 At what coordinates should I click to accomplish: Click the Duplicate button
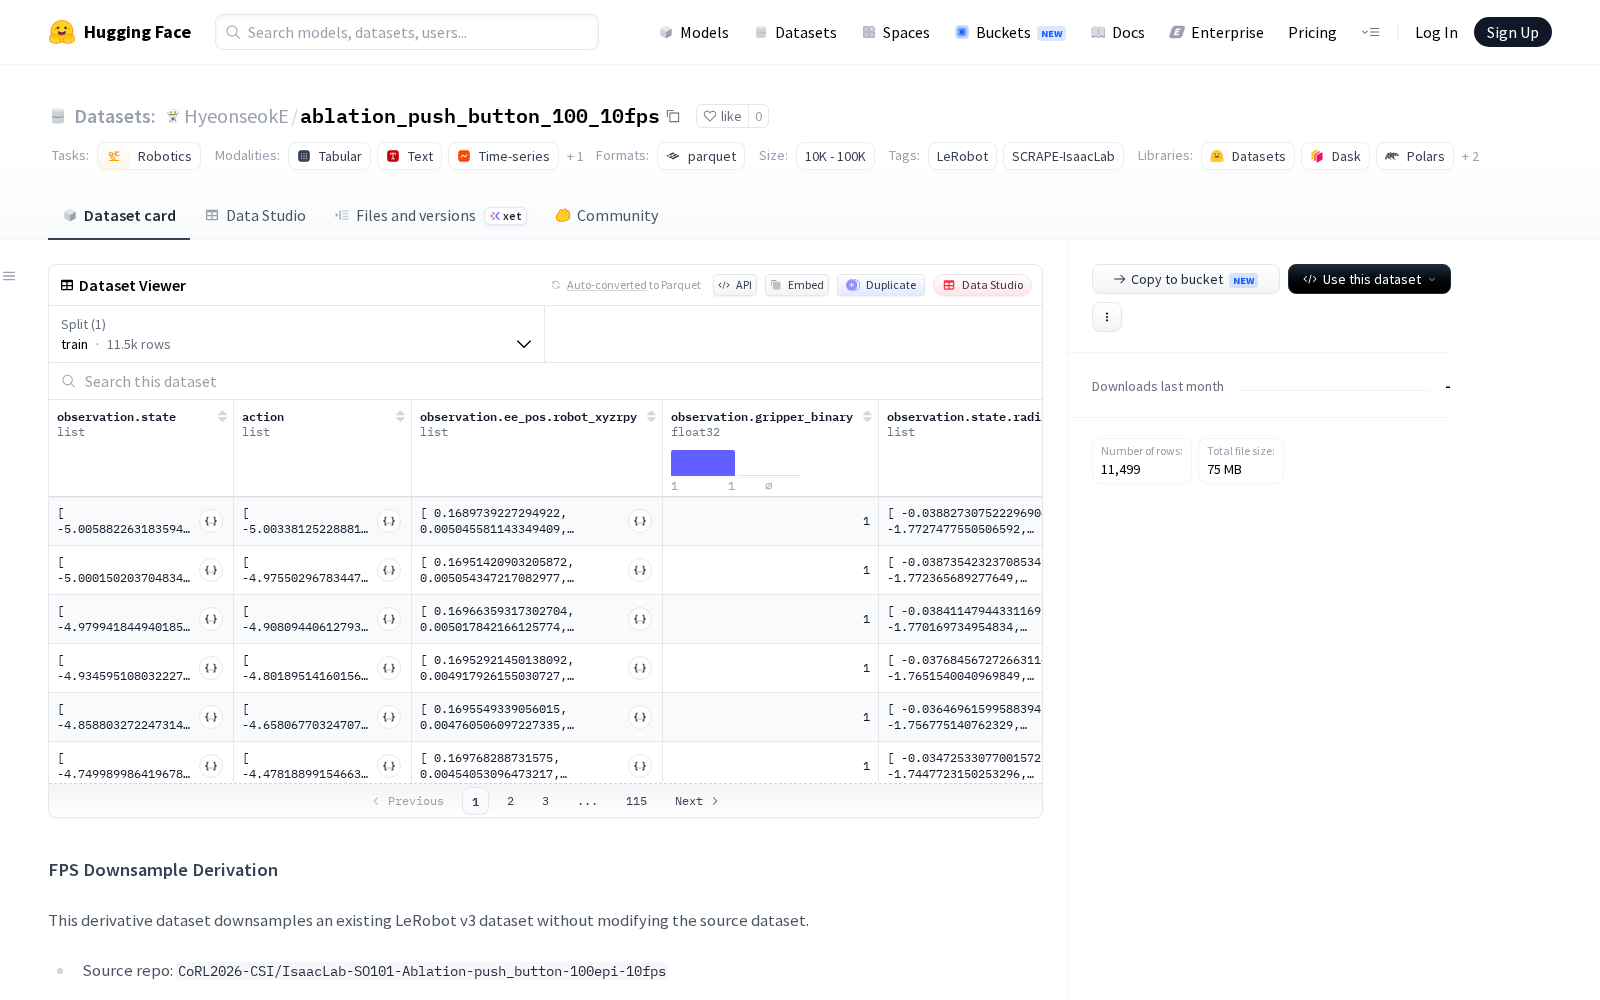click(x=881, y=285)
